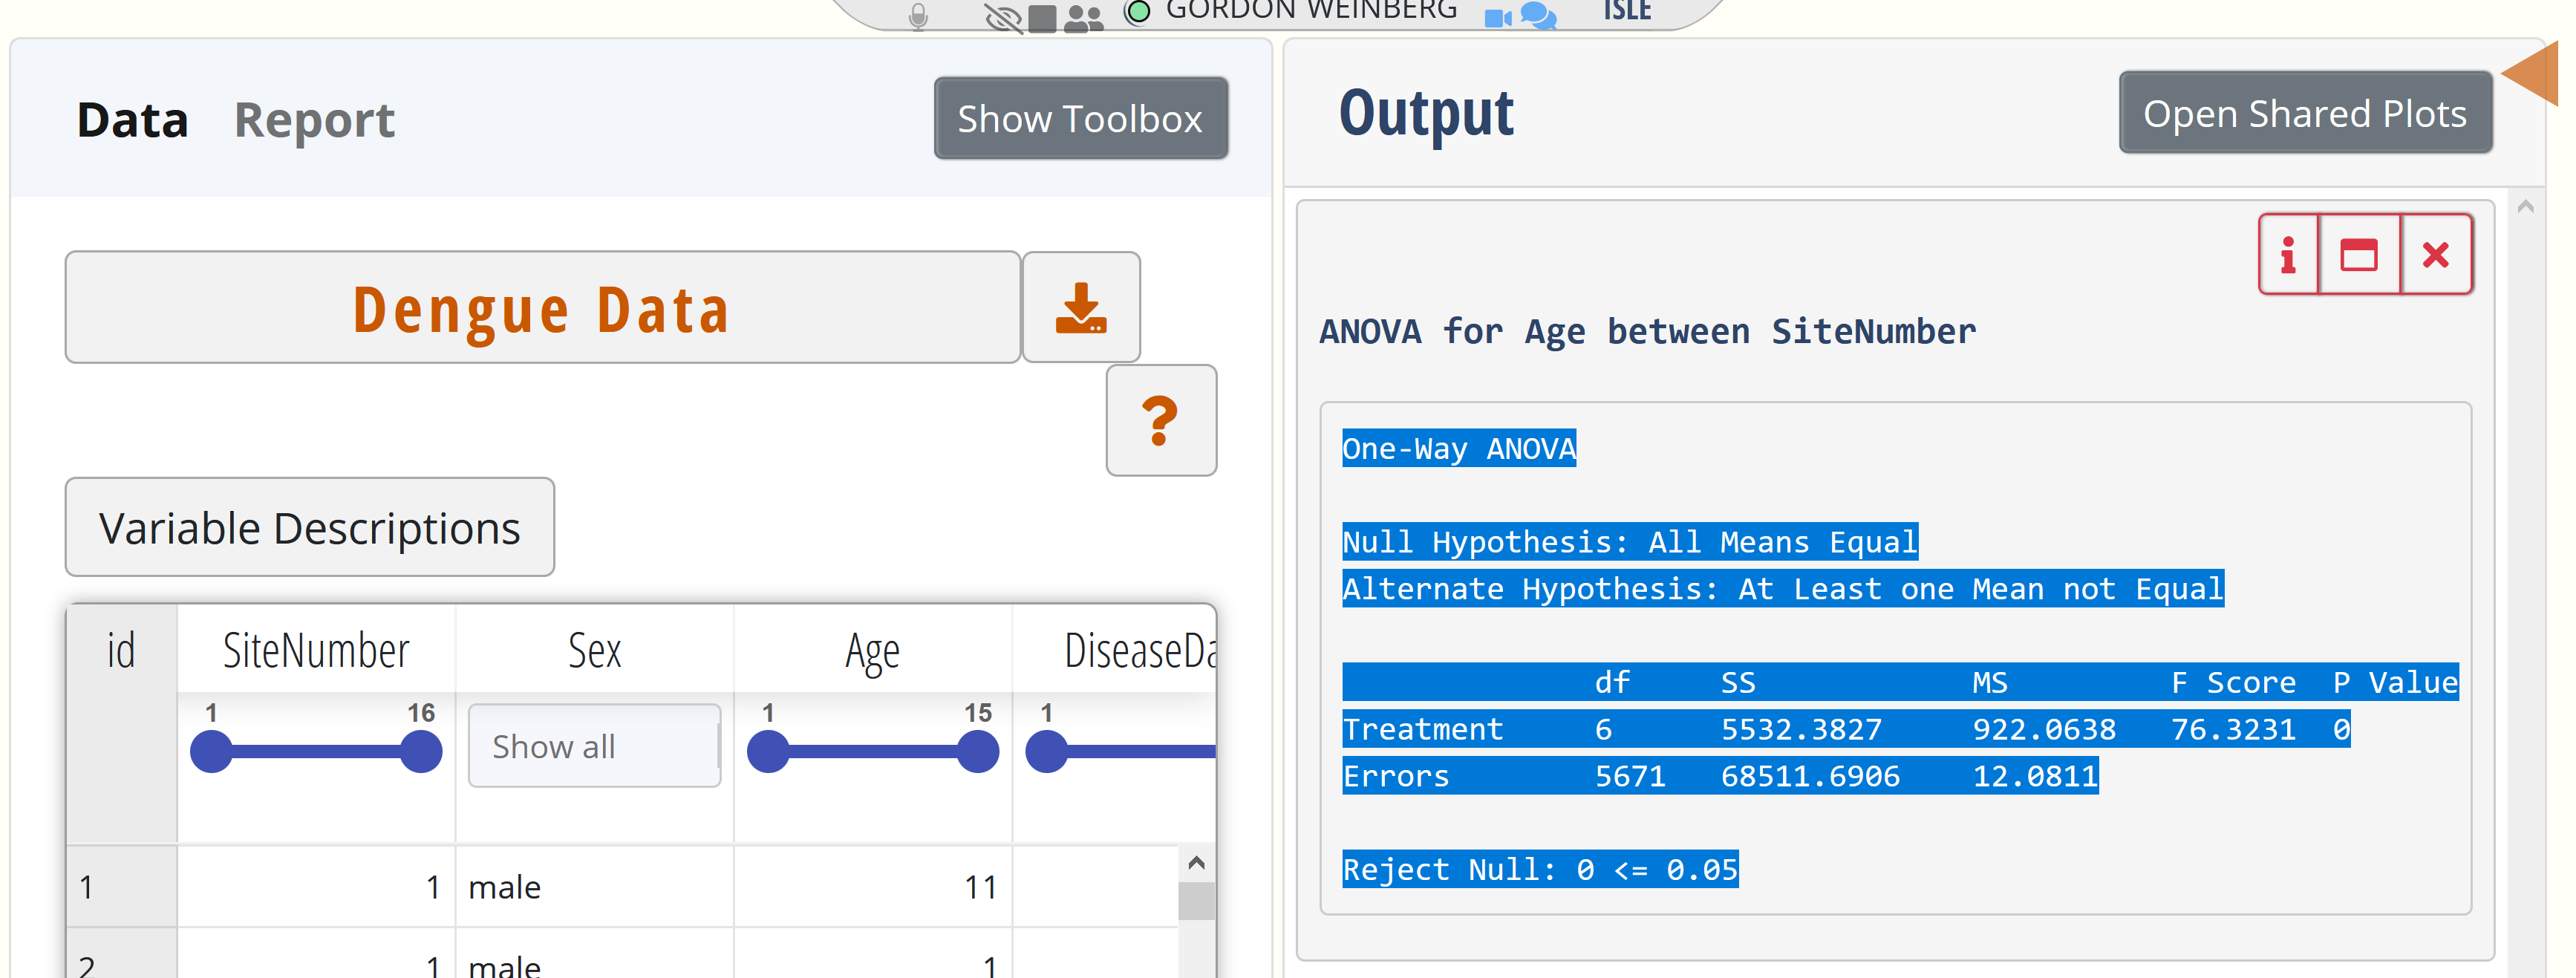Screen dimensions: 2576x978
Task: Toggle the microphone in the header bar
Action: click(918, 16)
